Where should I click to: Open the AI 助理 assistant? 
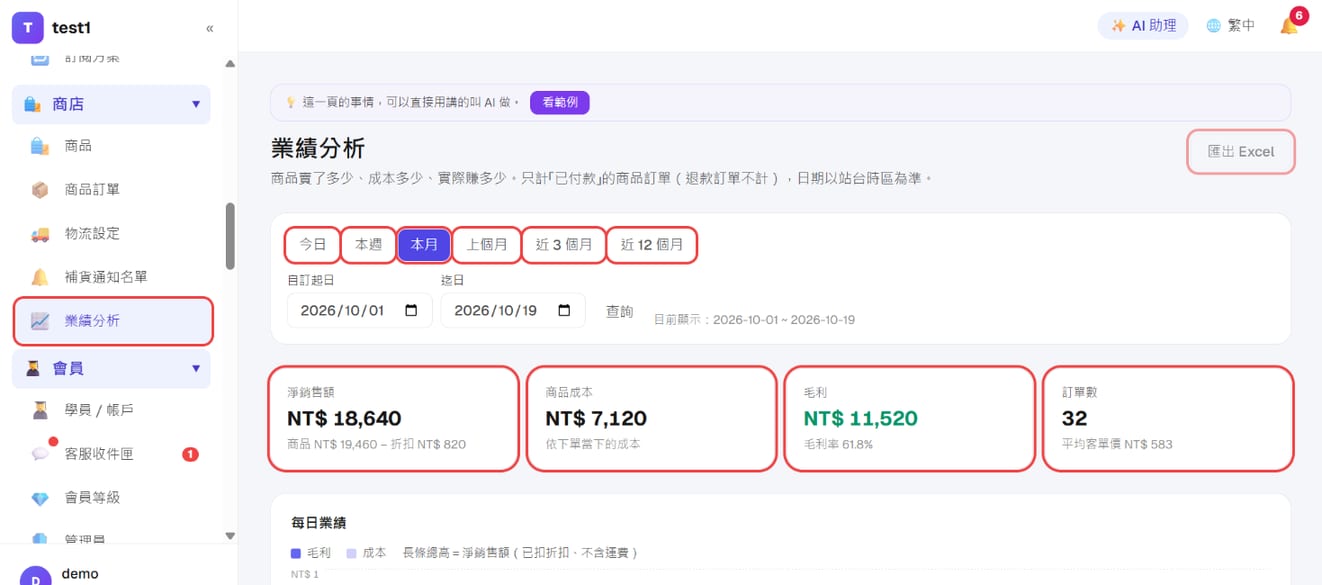(x=1143, y=26)
